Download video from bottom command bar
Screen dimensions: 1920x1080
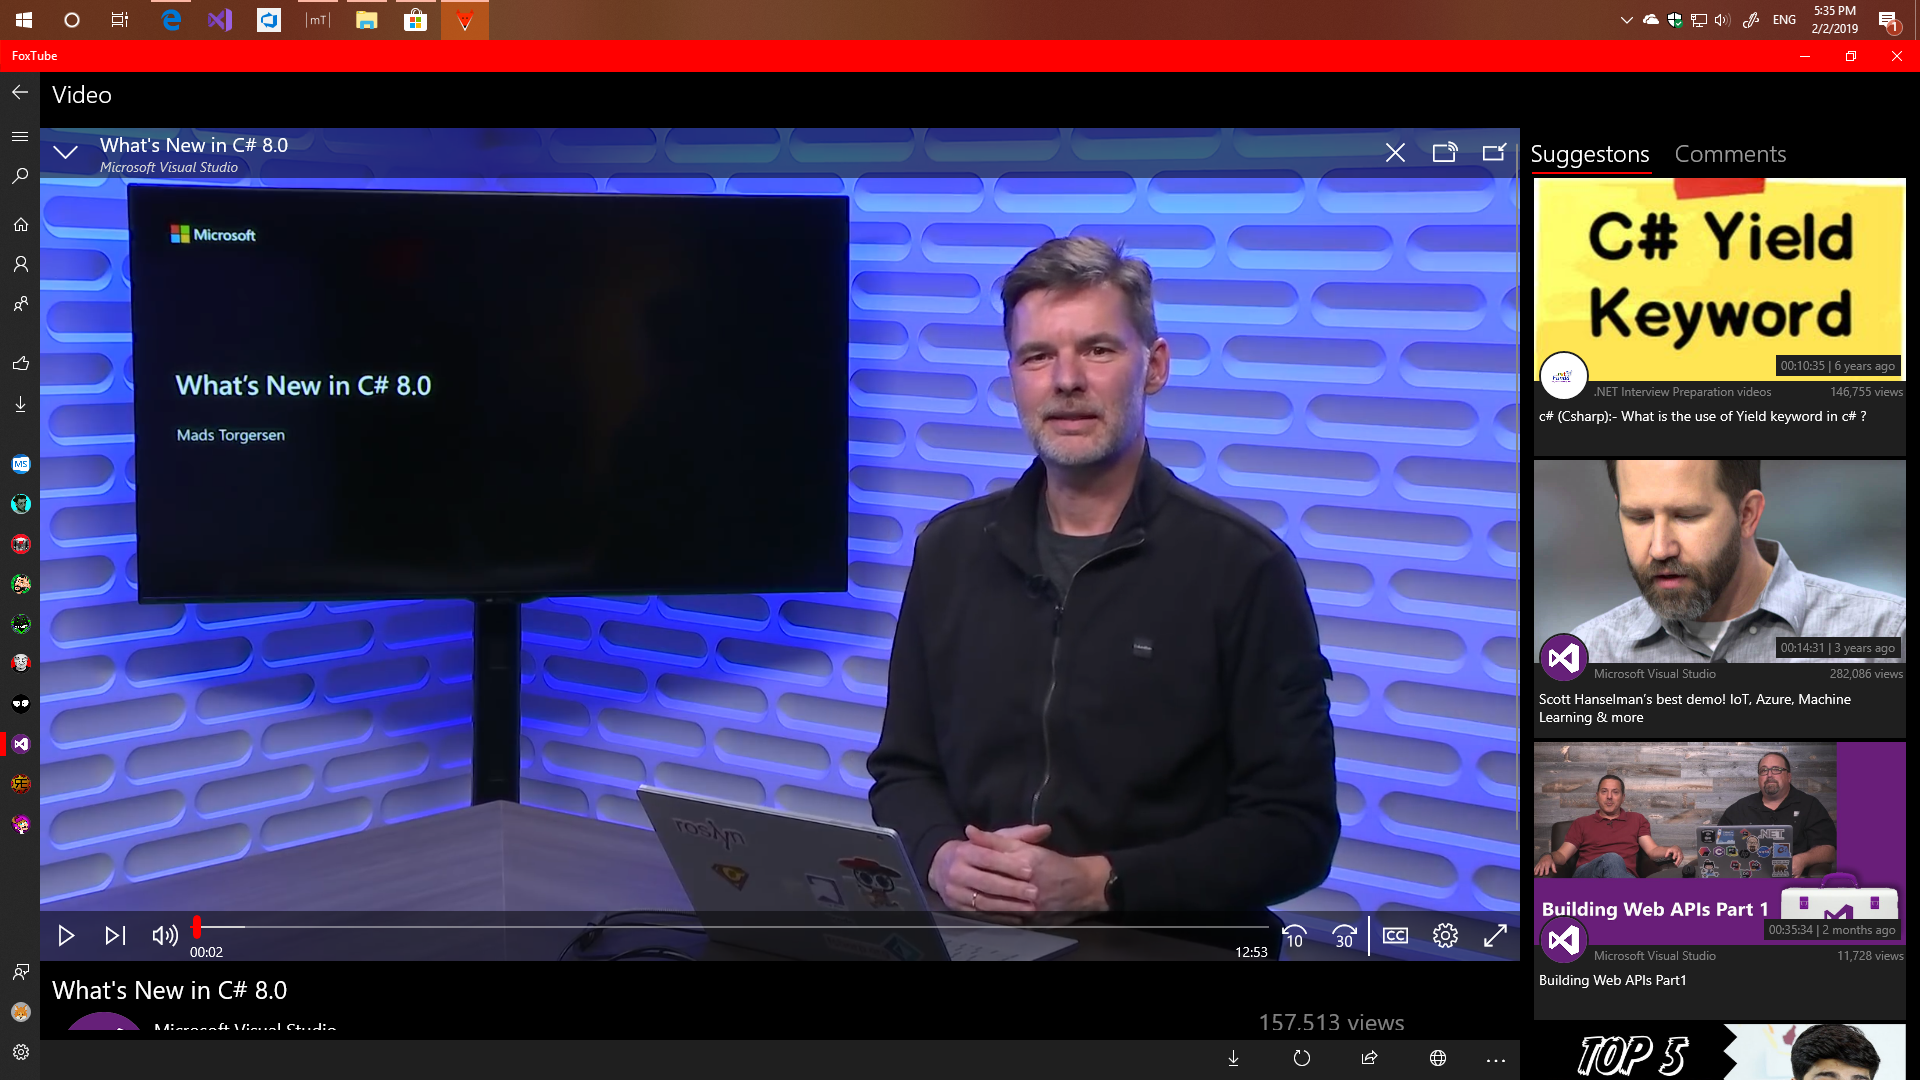coord(1233,1058)
